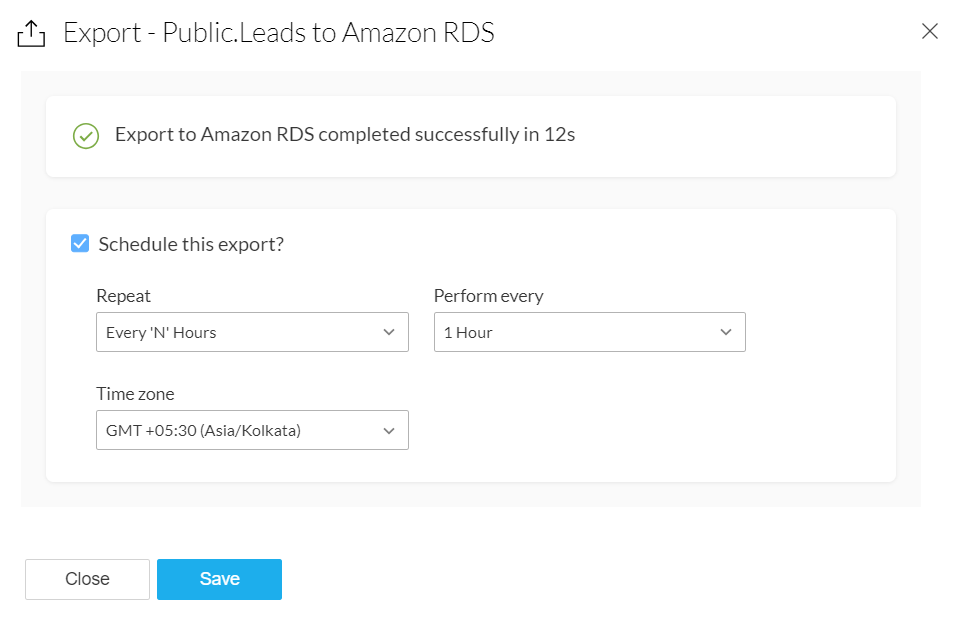Uncheck the Schedule this export checkbox
The width and height of the screenshot is (962, 643).
point(81,244)
